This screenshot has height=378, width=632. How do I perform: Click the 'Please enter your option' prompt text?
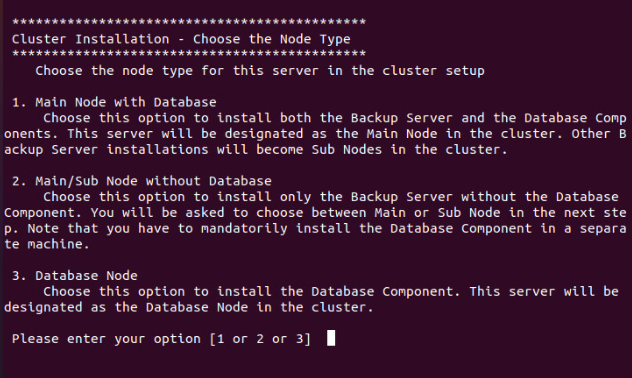pos(106,339)
